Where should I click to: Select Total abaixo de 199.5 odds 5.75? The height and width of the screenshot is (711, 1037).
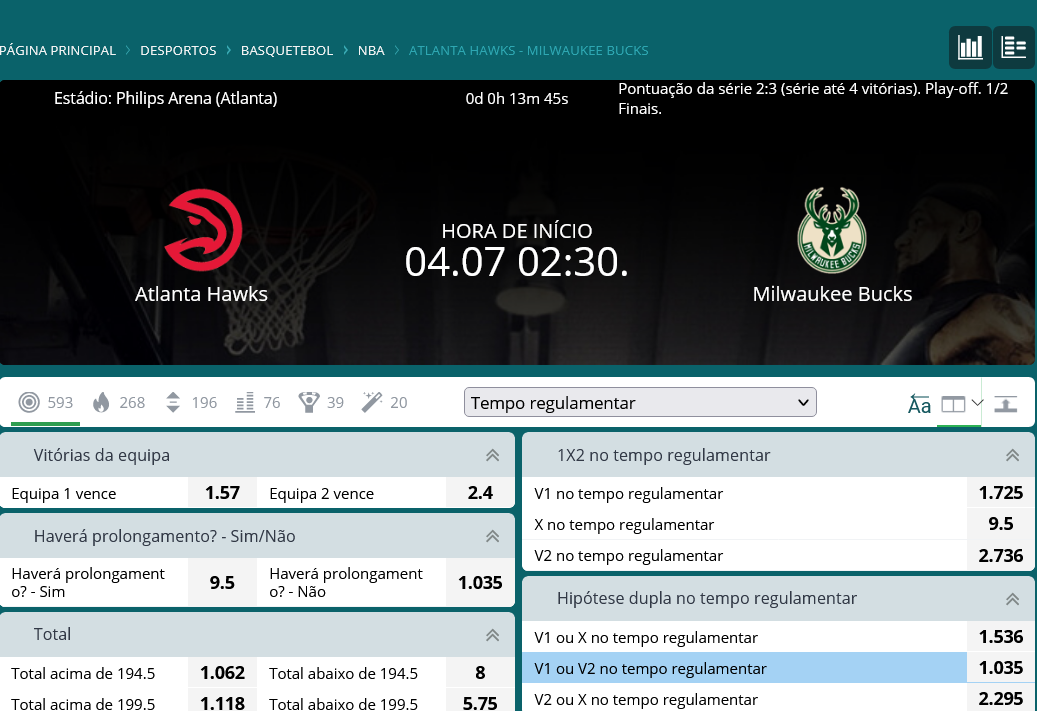coord(480,701)
